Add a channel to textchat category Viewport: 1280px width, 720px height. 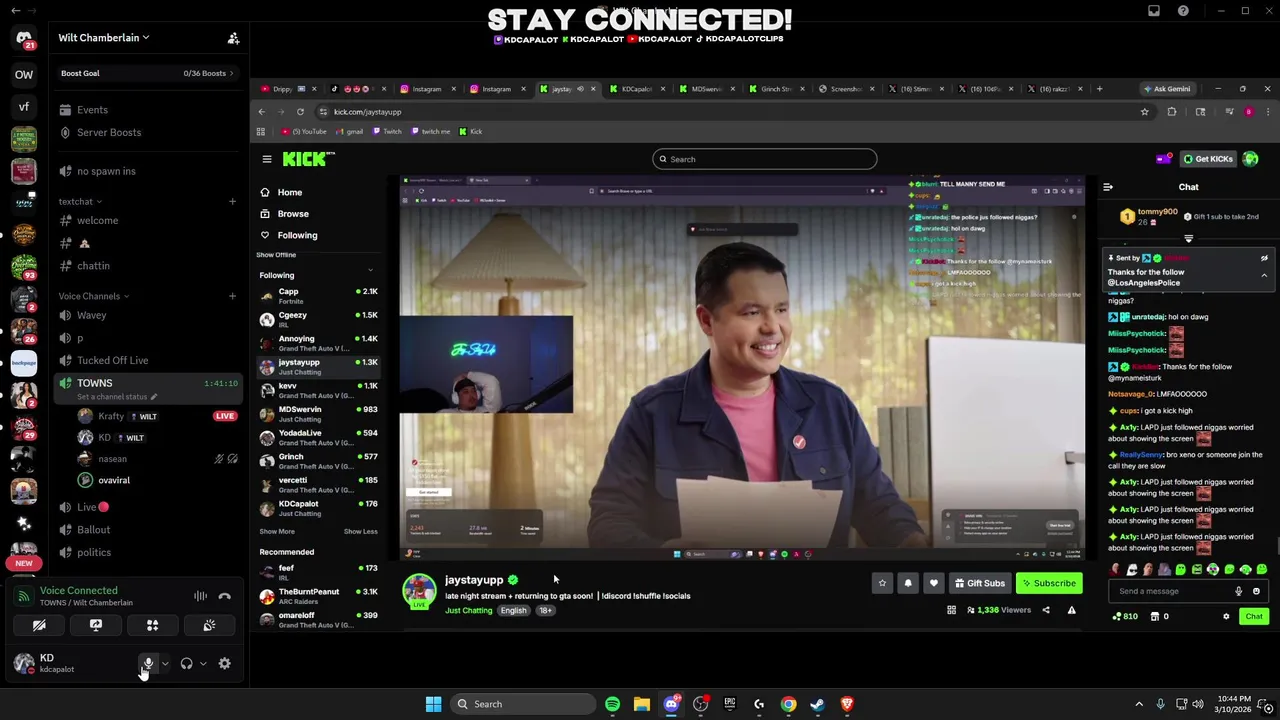tap(232, 202)
